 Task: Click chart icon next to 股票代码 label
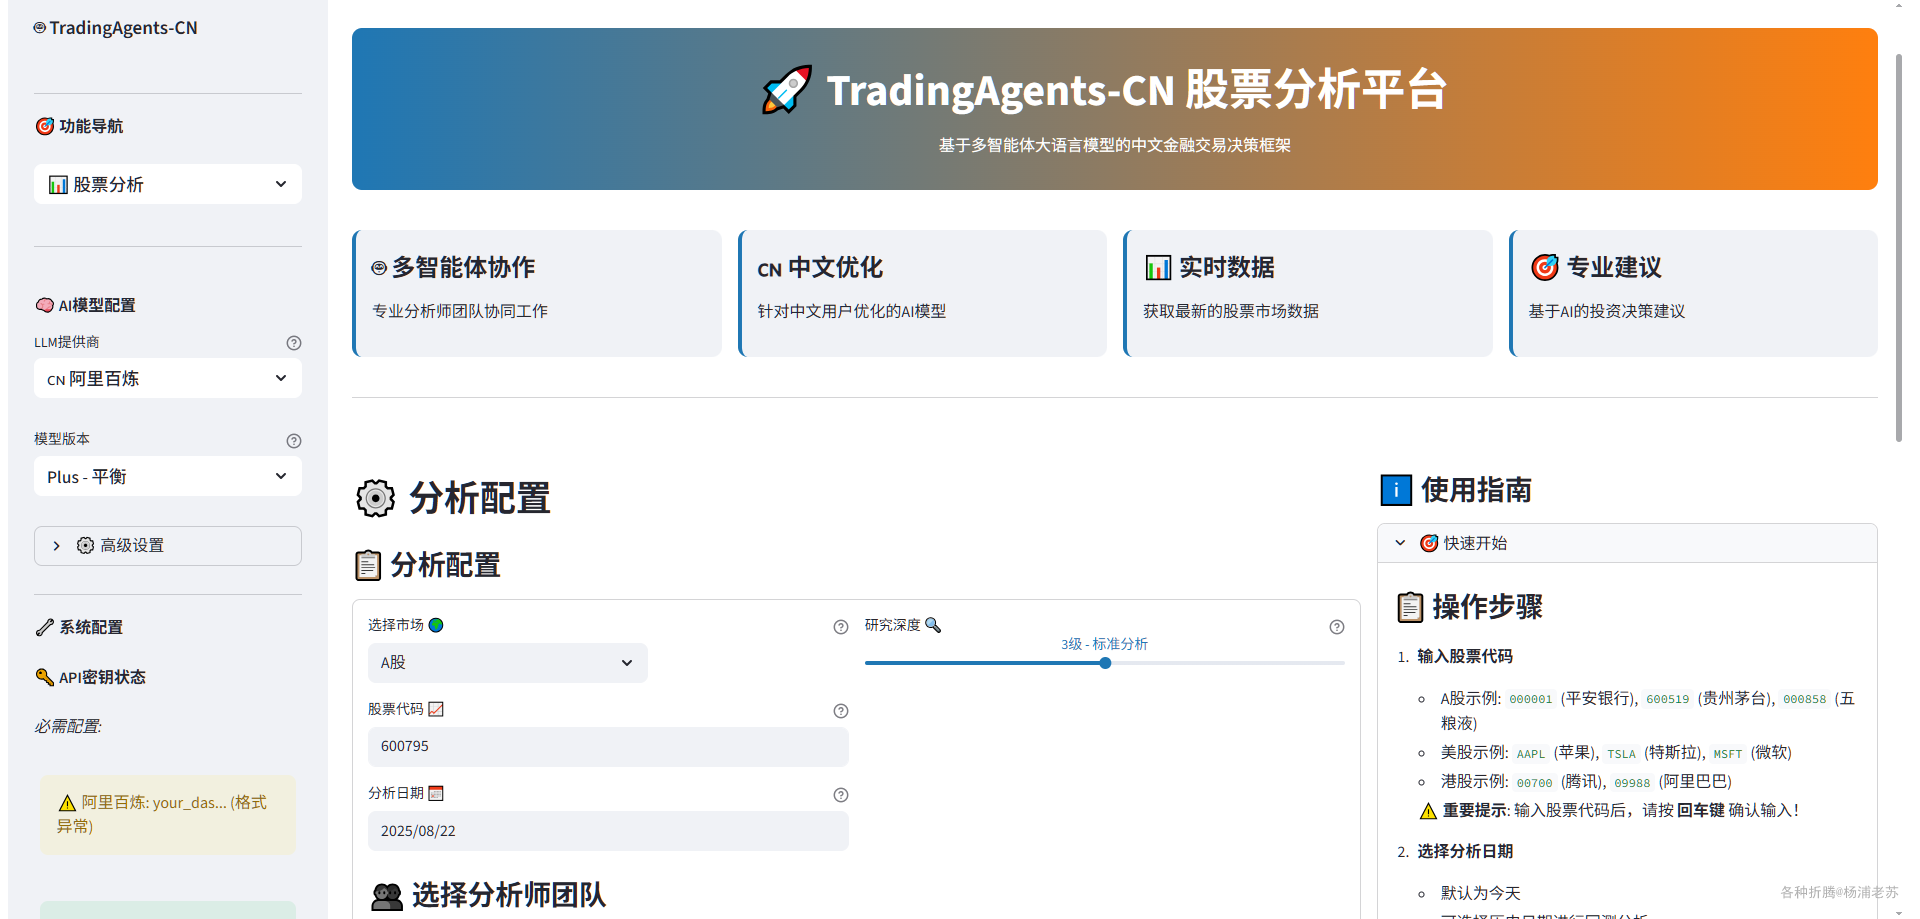coord(436,709)
